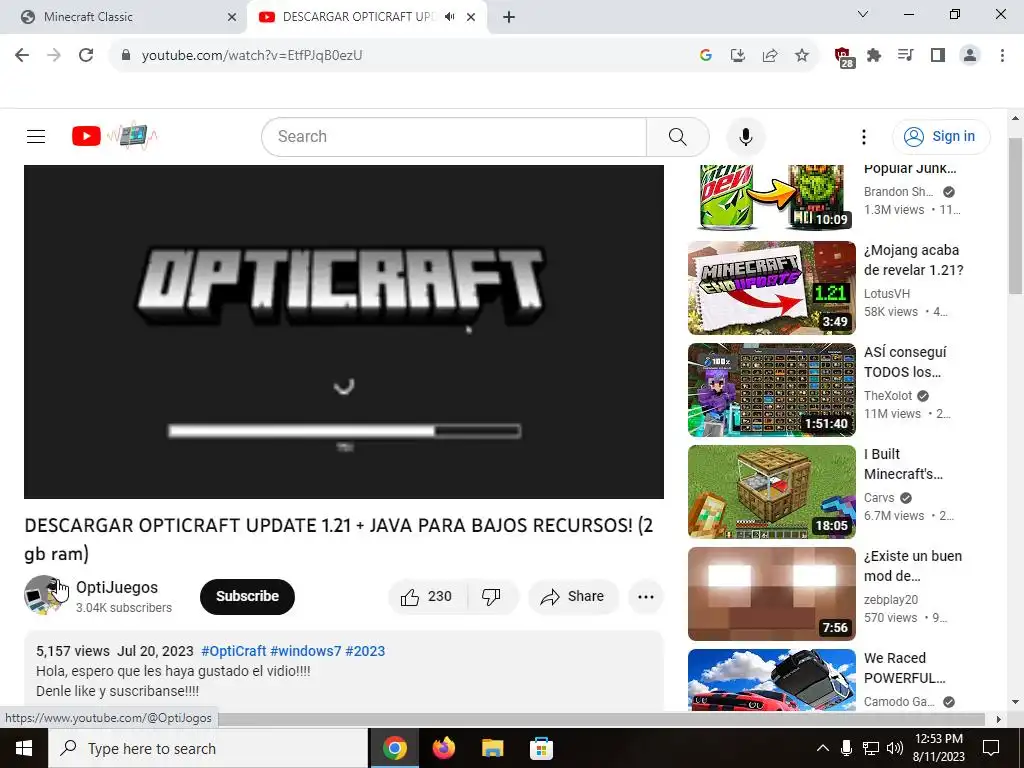The image size is (1024, 768).
Task: View site info via lock icon
Action: point(126,56)
